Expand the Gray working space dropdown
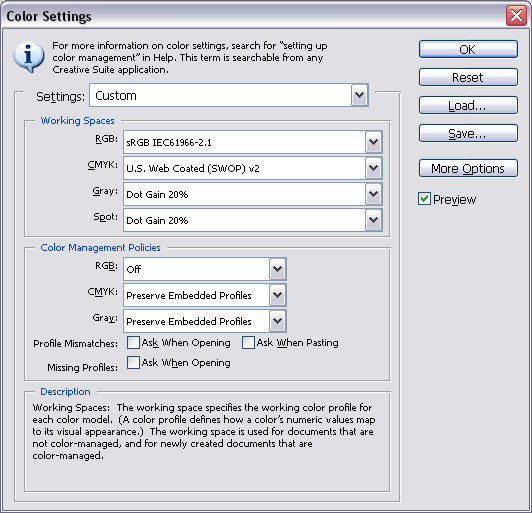Screen dimensions: 532x513 click(253, 194)
